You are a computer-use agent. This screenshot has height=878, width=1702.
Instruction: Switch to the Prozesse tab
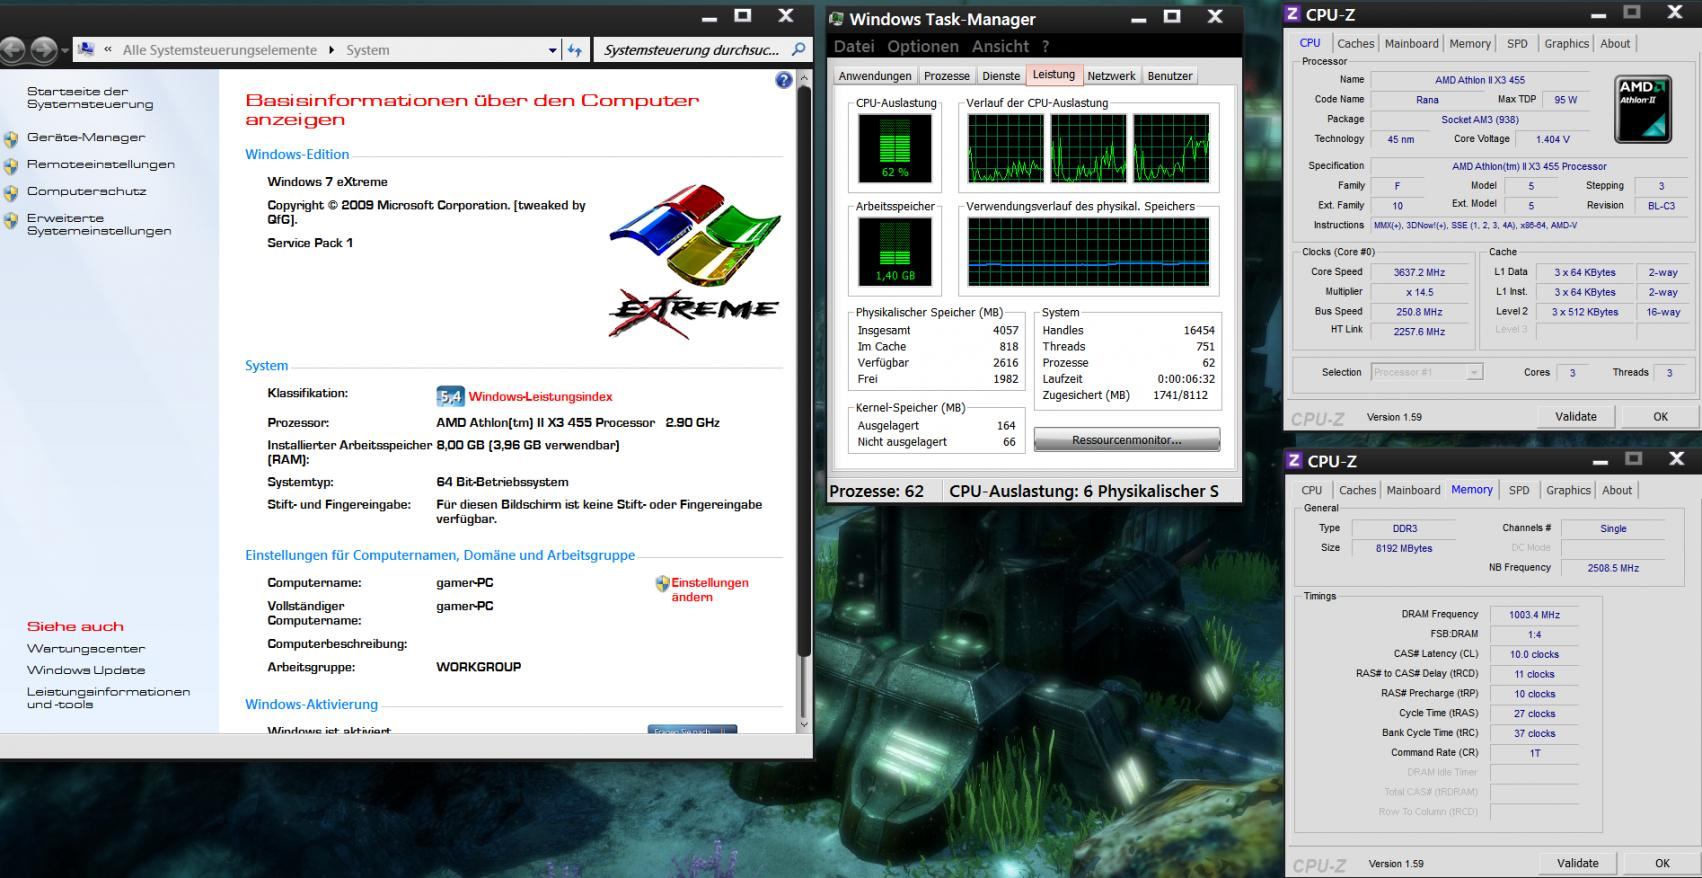point(947,76)
